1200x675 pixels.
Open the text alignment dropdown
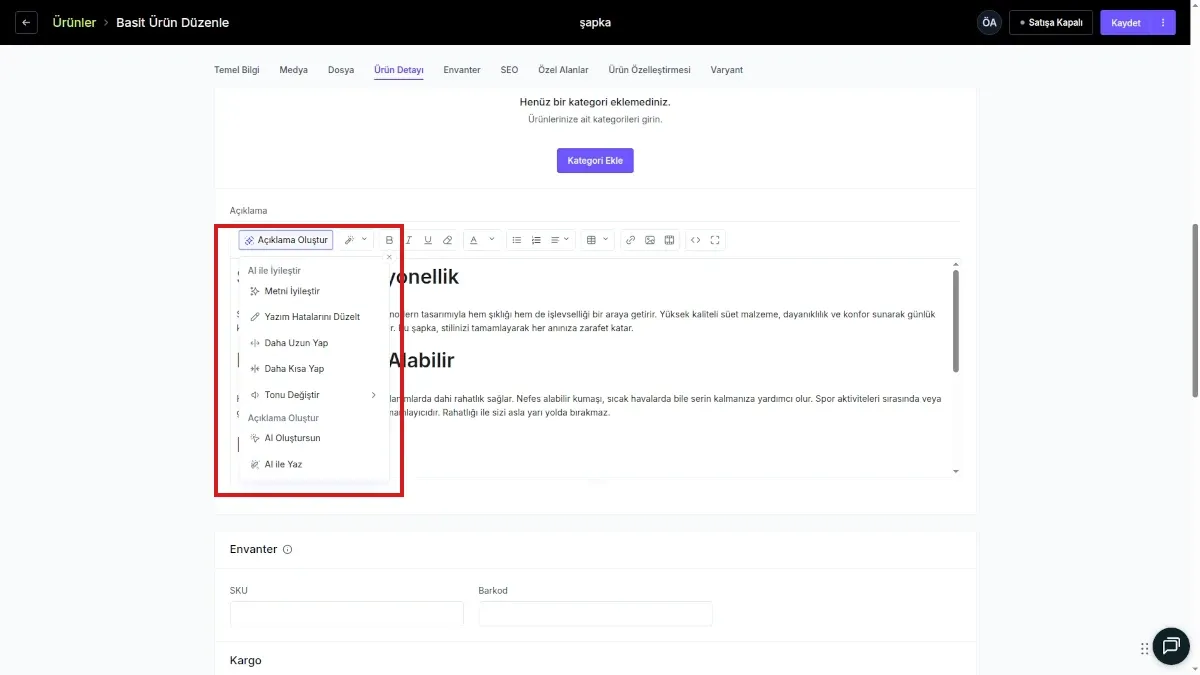click(x=560, y=240)
